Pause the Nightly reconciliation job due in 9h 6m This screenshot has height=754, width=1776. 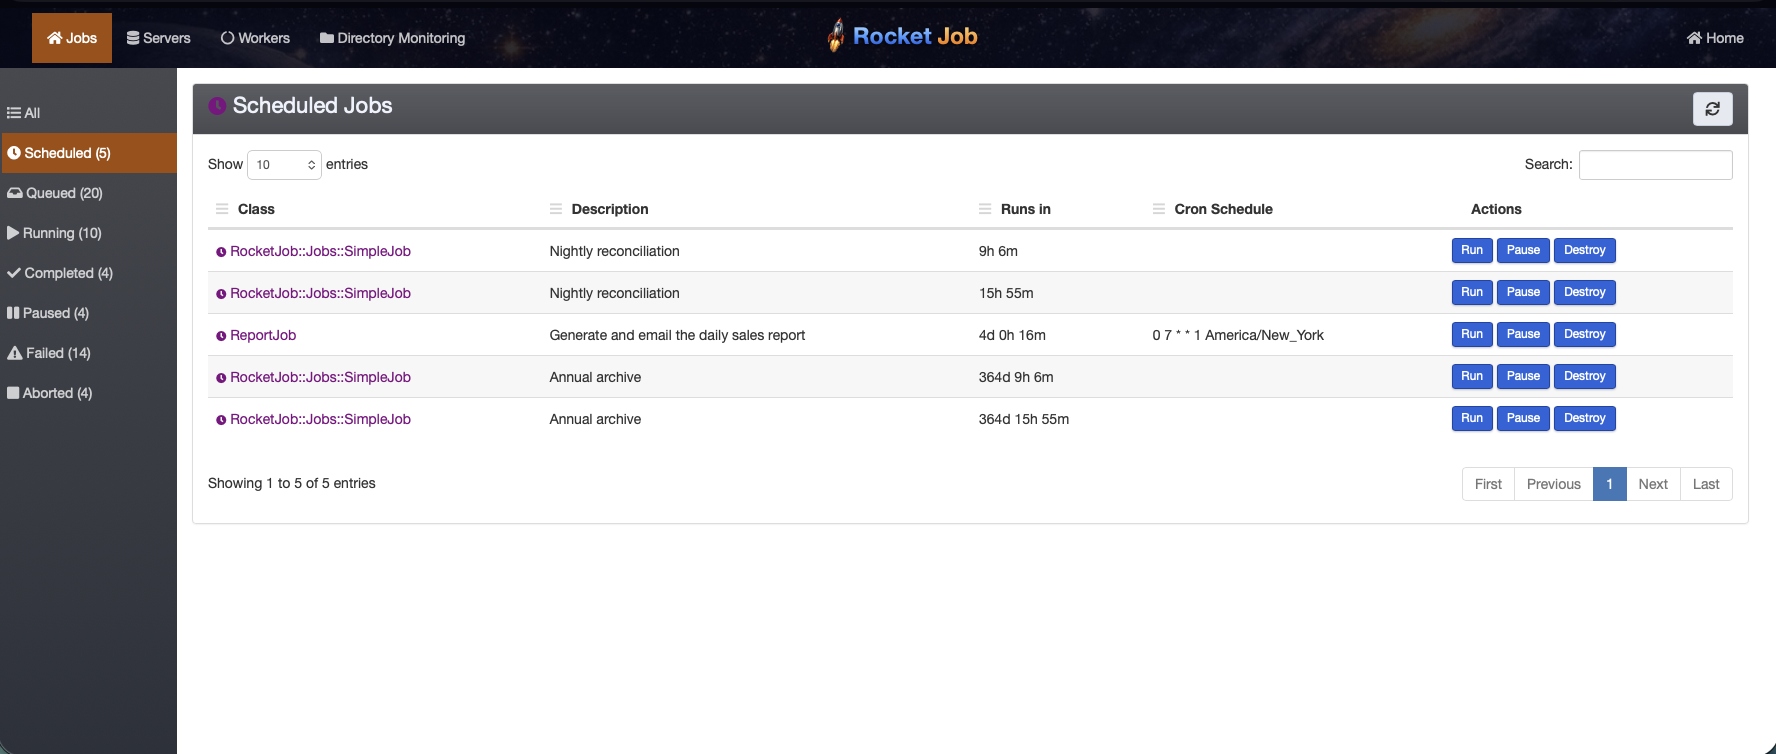coord(1523,250)
